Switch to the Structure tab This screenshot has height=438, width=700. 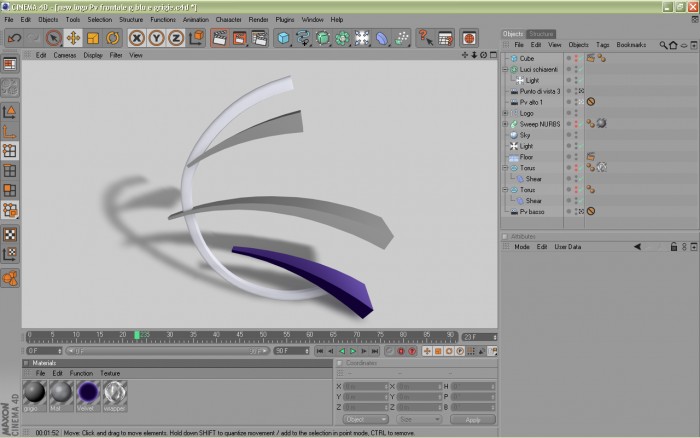[x=541, y=34]
